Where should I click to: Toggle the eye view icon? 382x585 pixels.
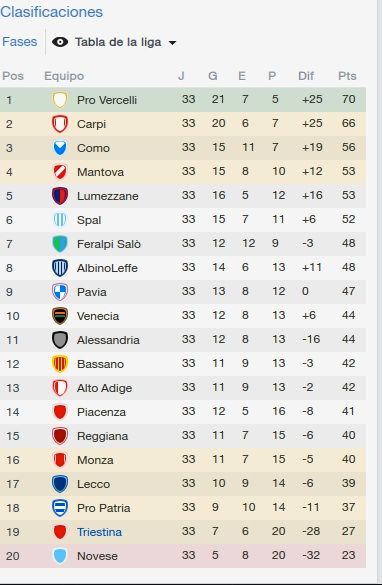point(60,42)
